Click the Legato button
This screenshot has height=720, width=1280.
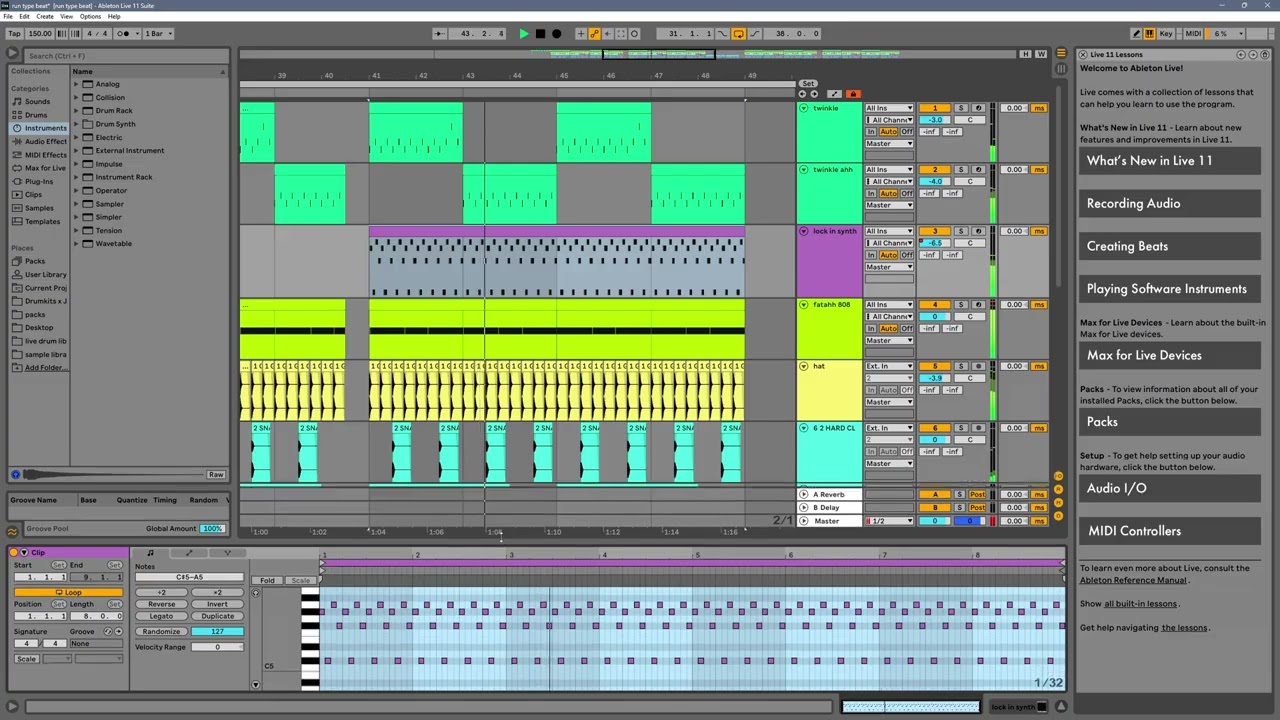(161, 616)
